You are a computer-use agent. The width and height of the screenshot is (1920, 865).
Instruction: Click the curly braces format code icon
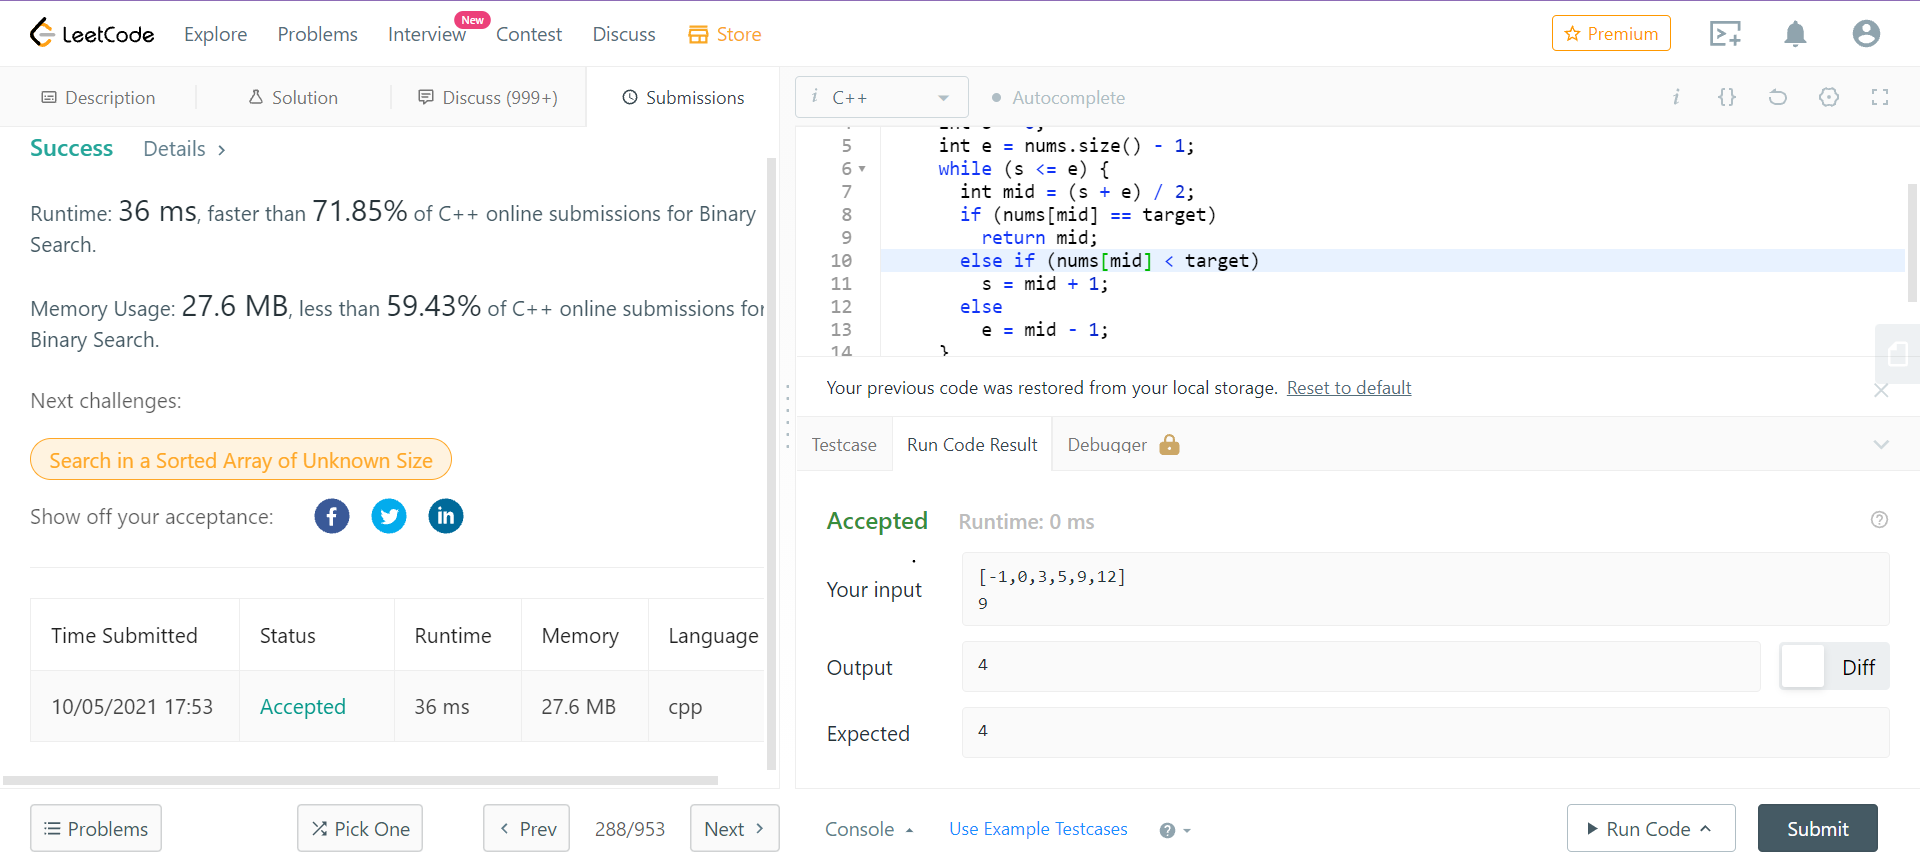click(1727, 97)
